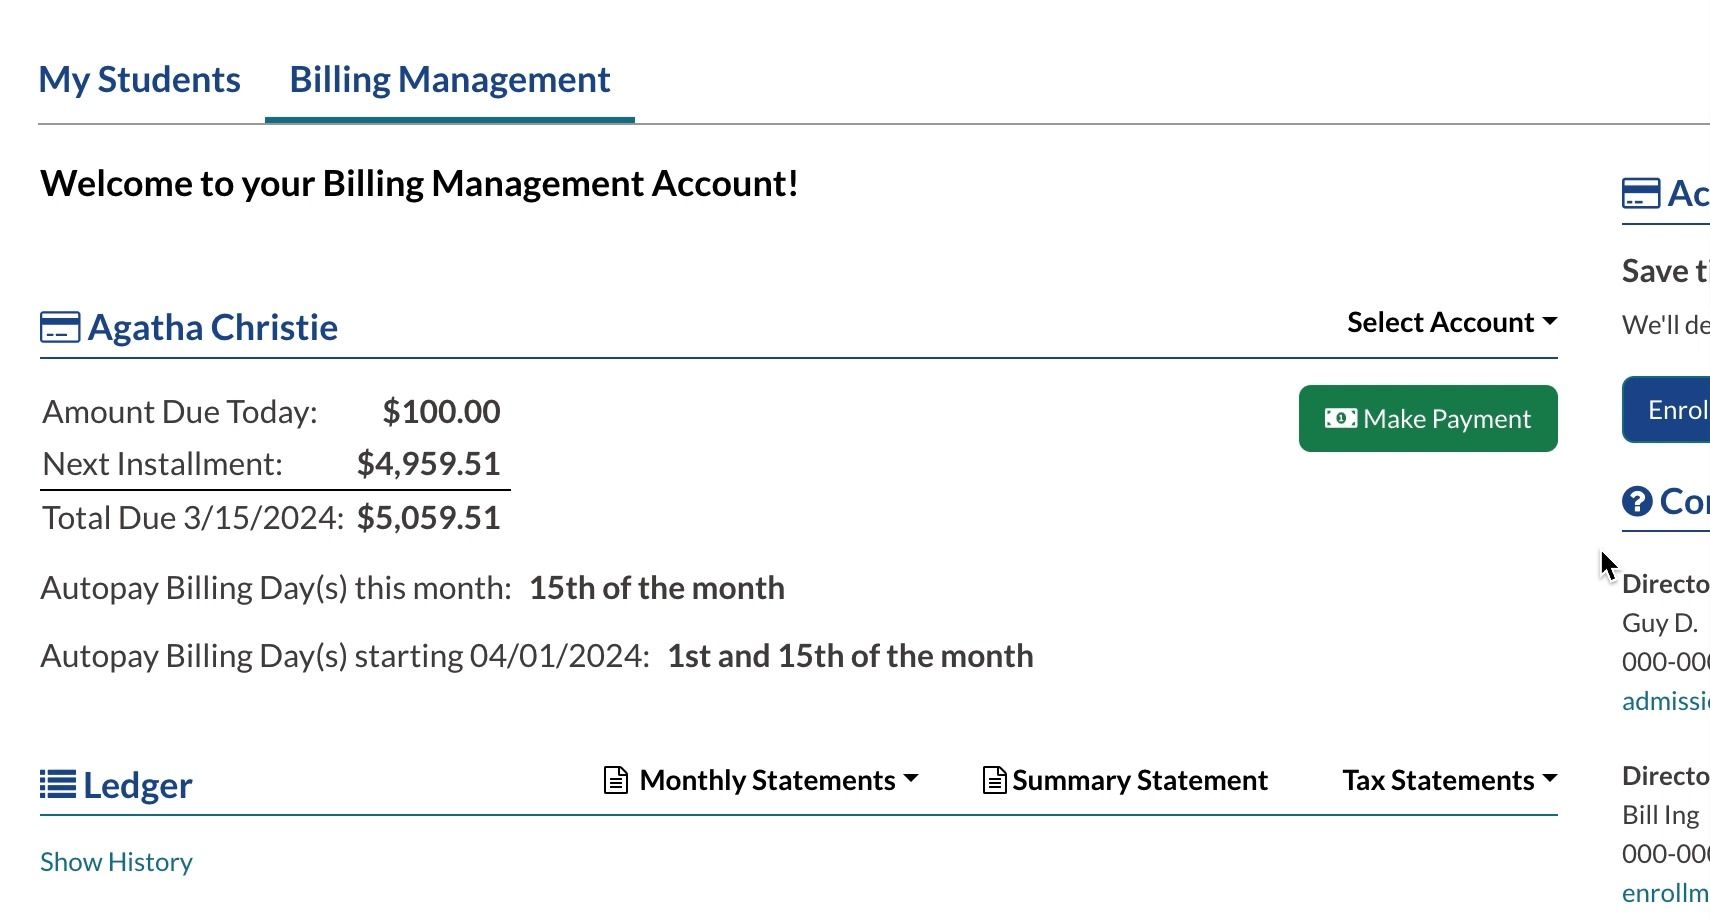Click the credit card icon in right sidebar
1710x922 pixels.
[1640, 193]
